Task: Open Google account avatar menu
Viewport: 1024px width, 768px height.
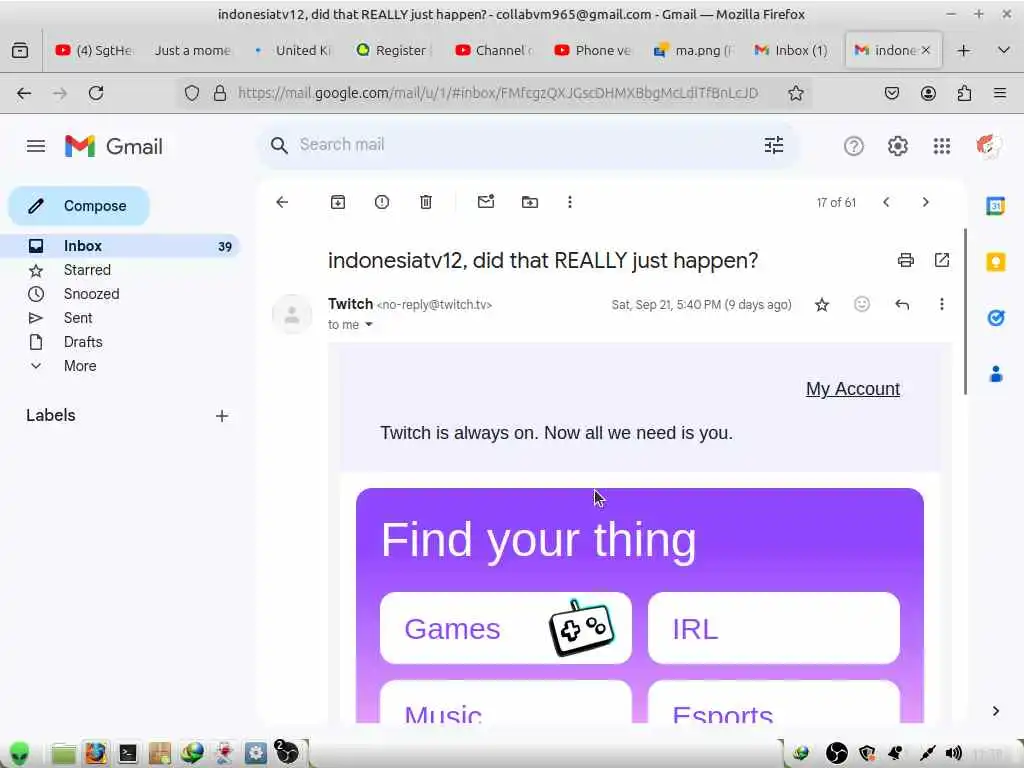Action: pos(989,146)
